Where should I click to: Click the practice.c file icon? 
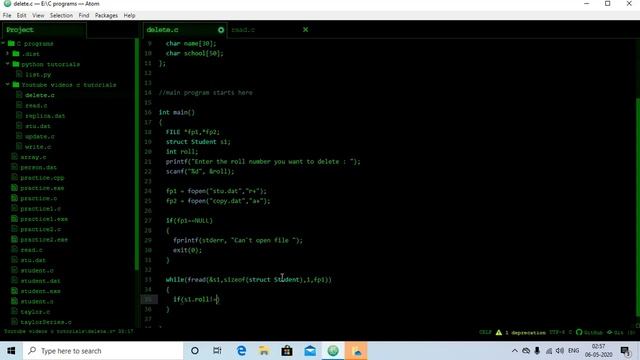[14, 198]
